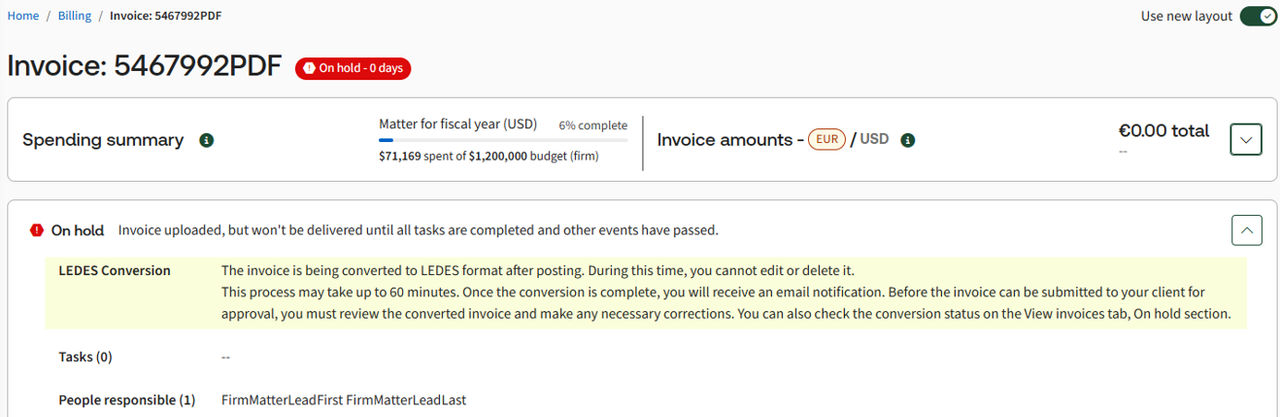
Task: Click the red On hold alert icon
Action: 37,230
